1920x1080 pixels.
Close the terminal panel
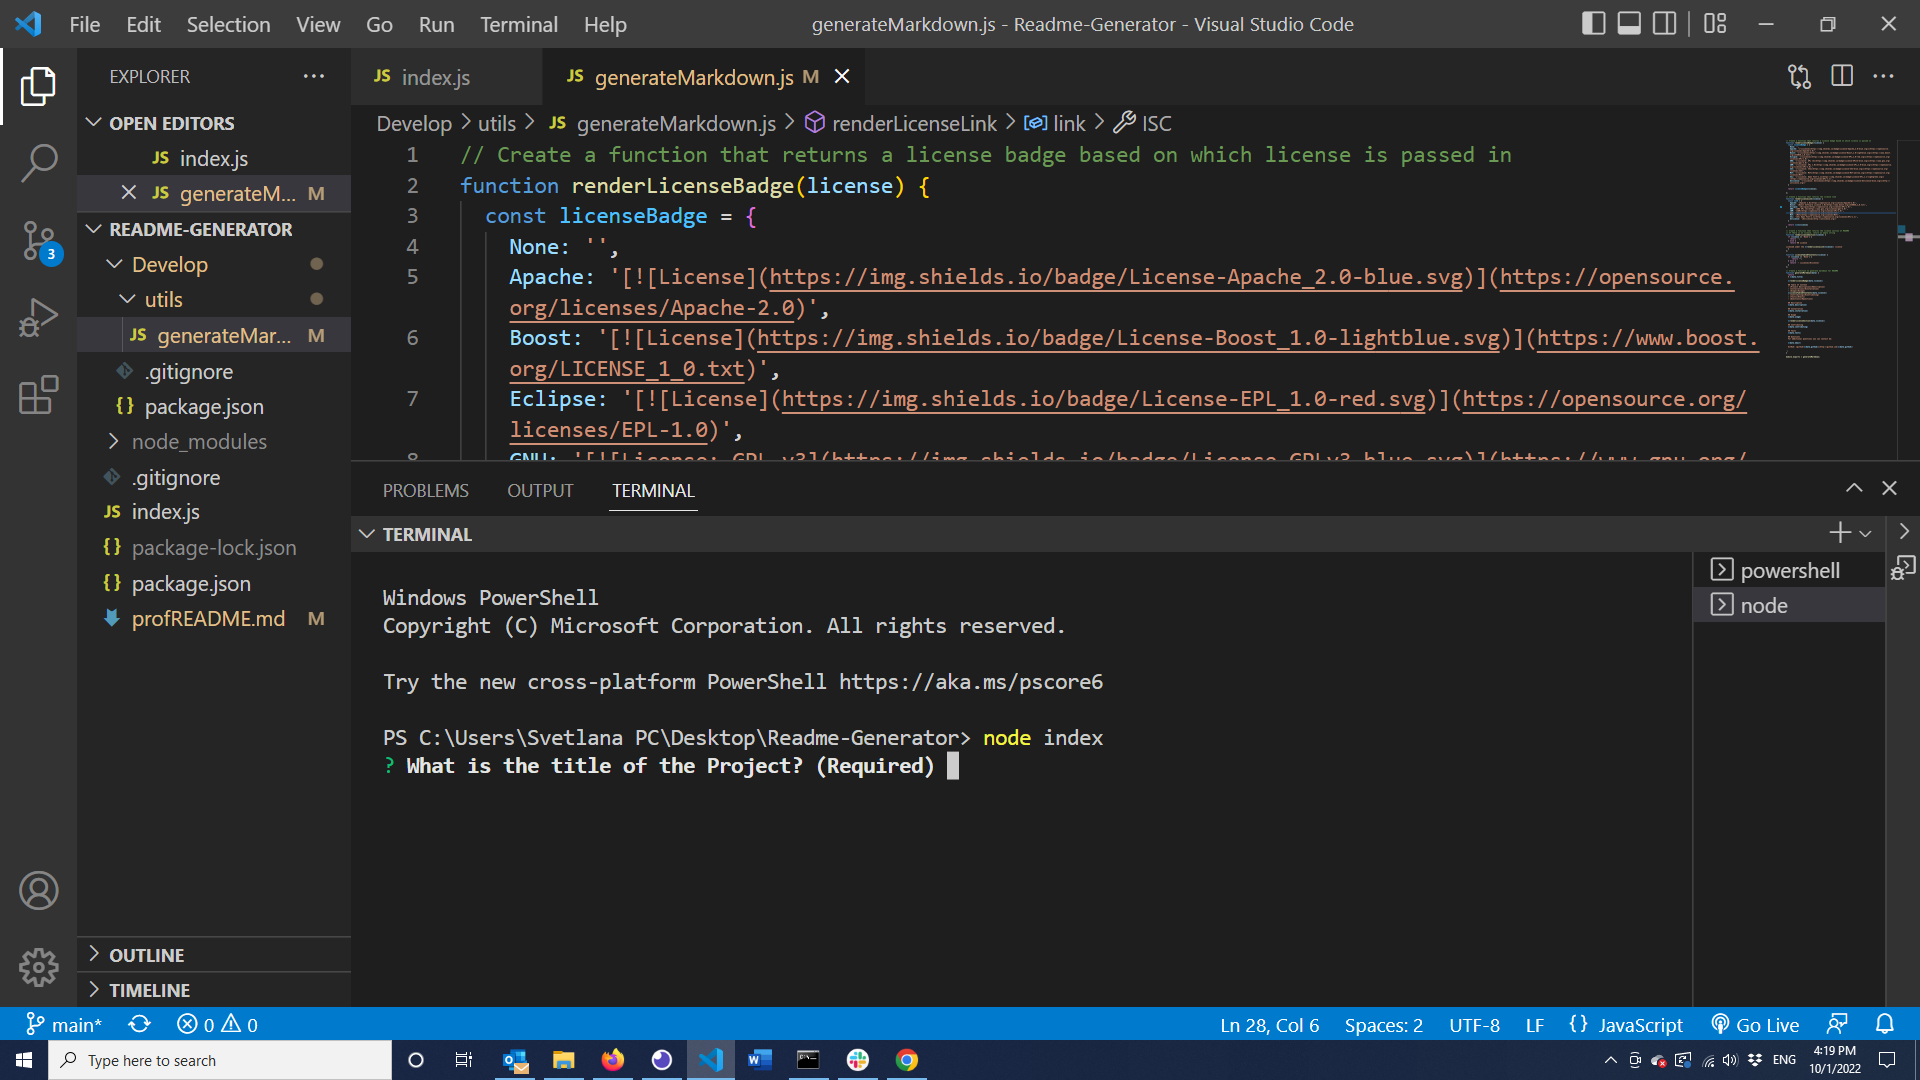[1889, 488]
